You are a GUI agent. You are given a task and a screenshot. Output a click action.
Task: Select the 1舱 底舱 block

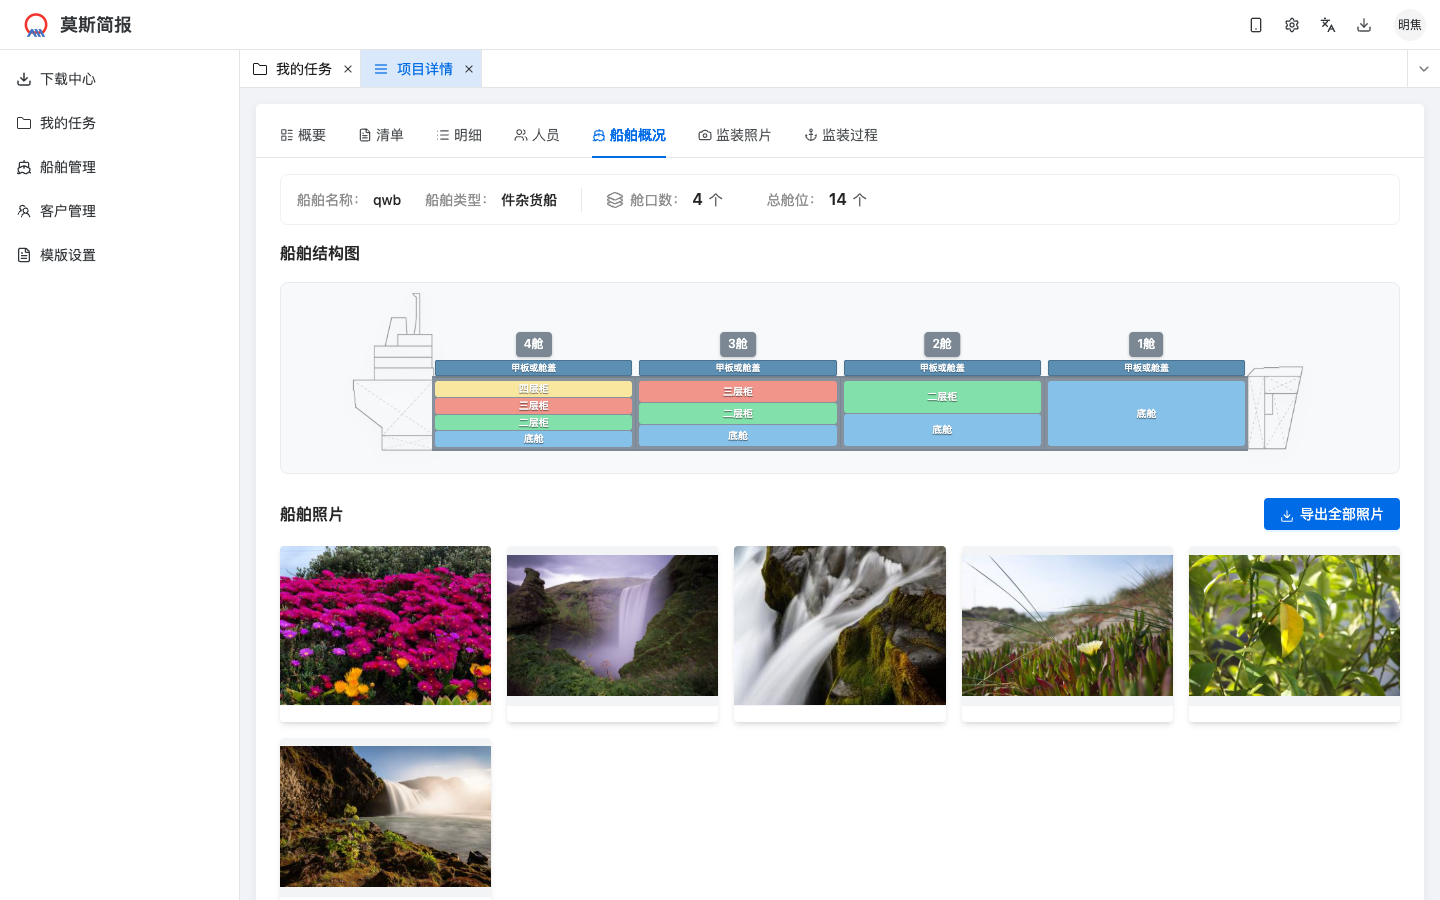click(x=1146, y=413)
